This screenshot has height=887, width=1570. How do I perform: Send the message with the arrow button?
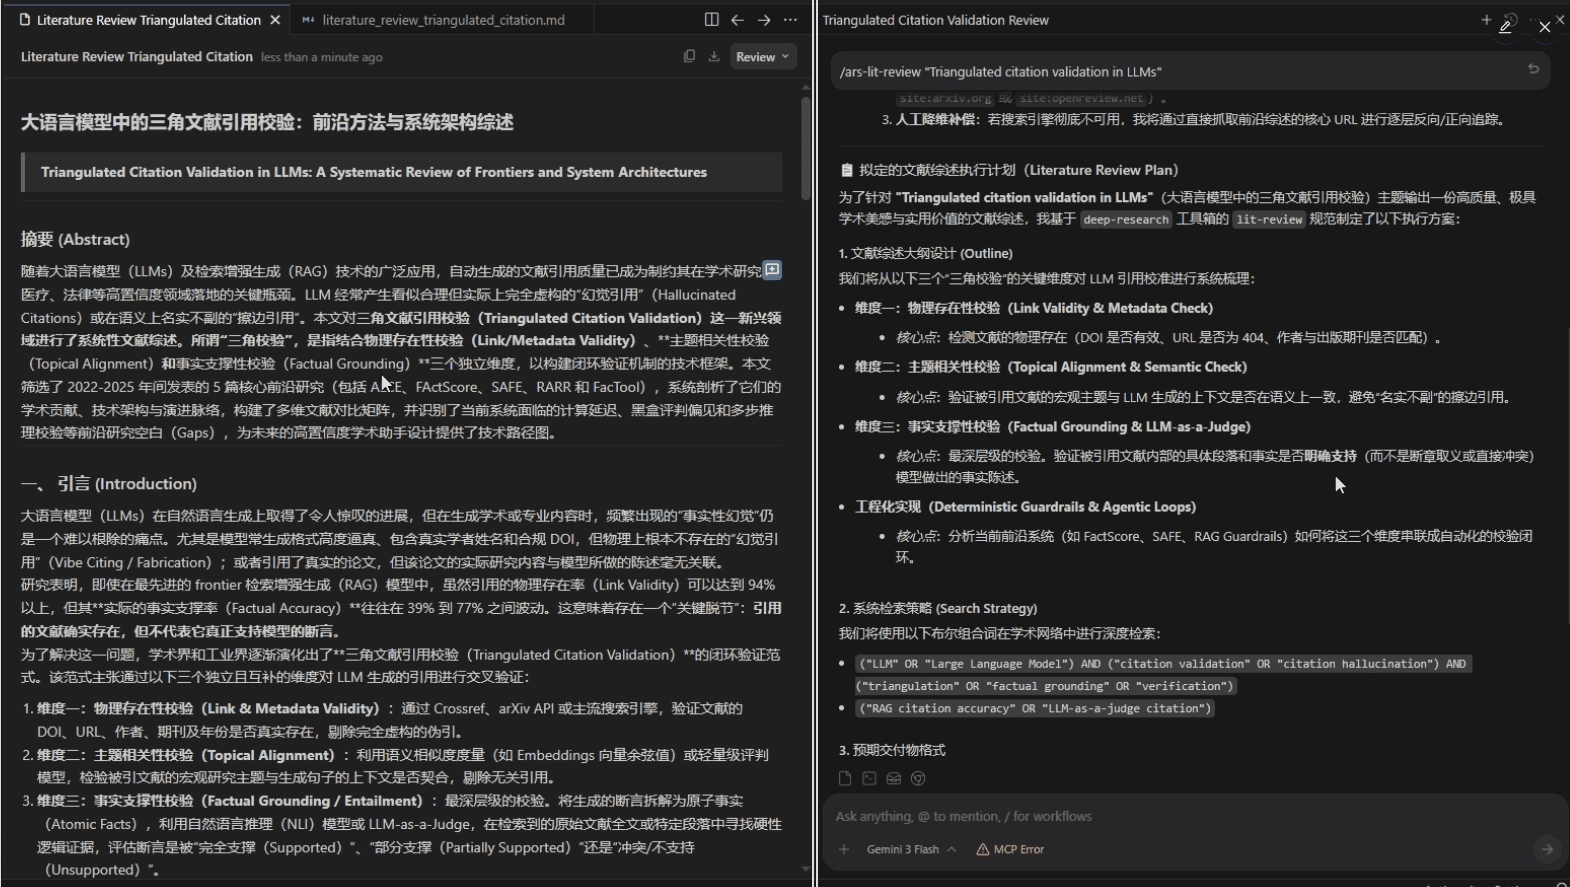pyautogui.click(x=1547, y=849)
